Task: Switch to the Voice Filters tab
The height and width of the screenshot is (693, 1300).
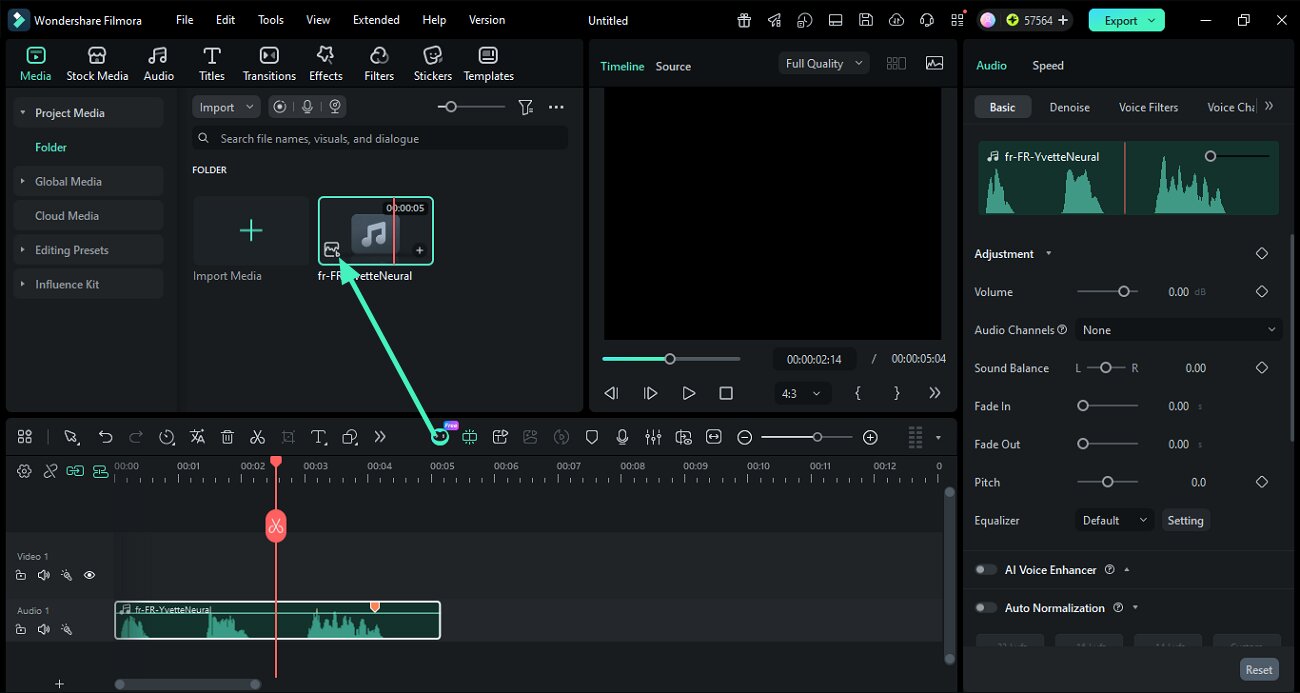Action: pyautogui.click(x=1148, y=107)
